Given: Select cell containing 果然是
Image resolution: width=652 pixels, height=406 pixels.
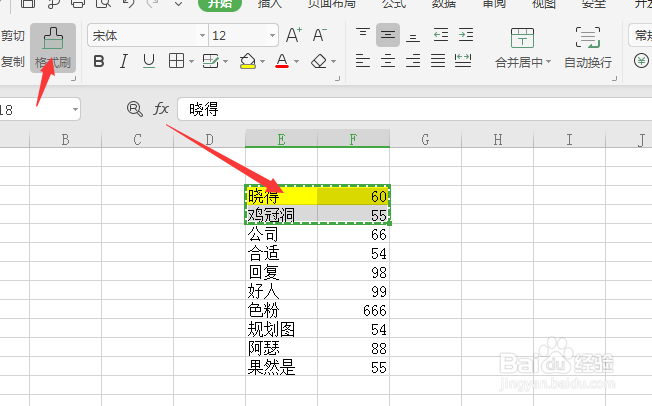Looking at the screenshot, I should [x=282, y=367].
